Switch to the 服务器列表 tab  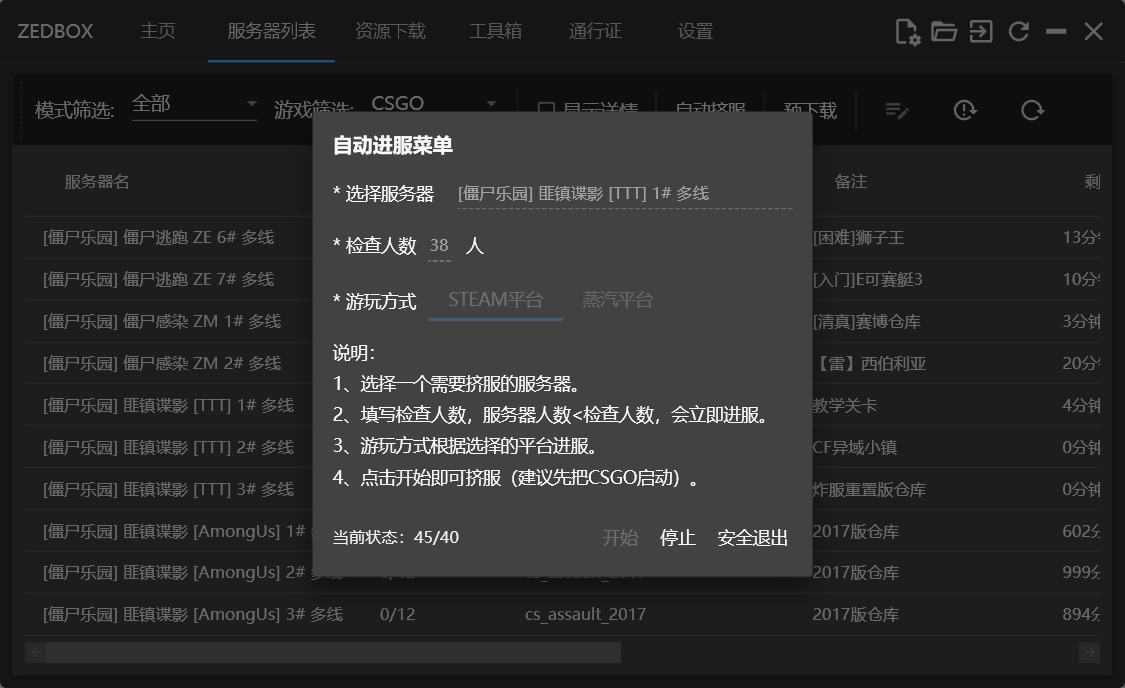pos(271,32)
